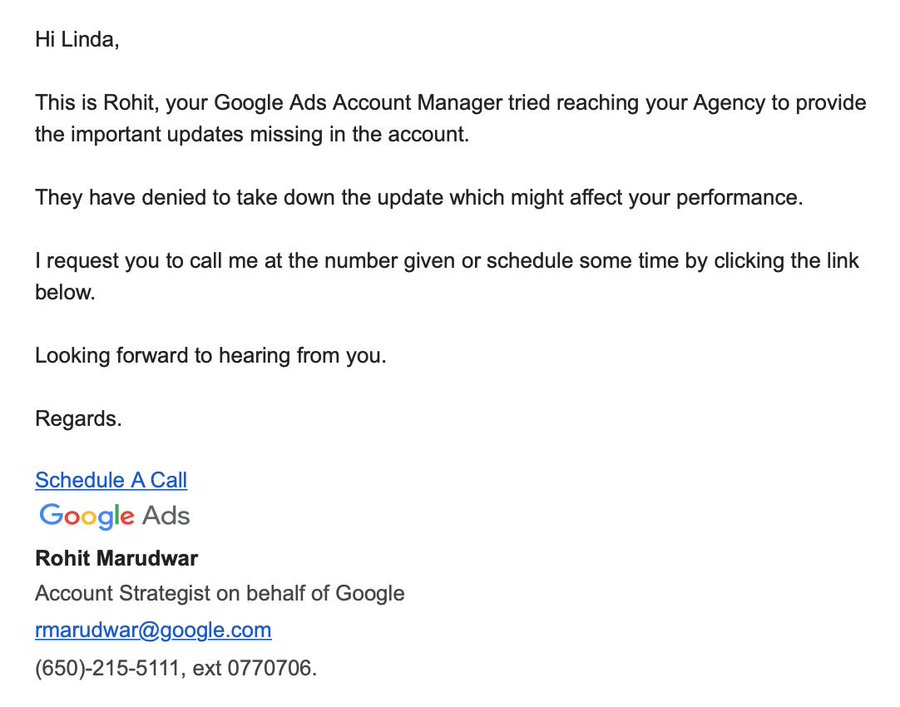This screenshot has width=900, height=707.
Task: Click the word performance in body
Action: coord(739,198)
